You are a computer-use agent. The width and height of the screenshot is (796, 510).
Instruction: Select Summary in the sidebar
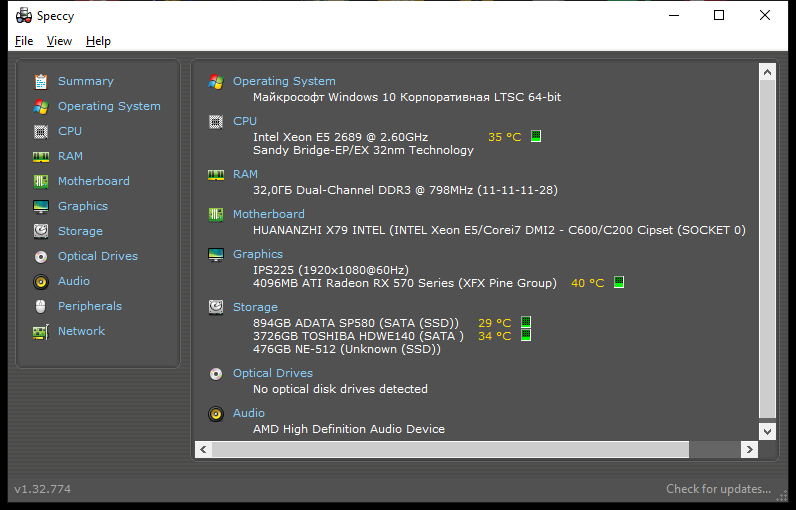coord(86,81)
